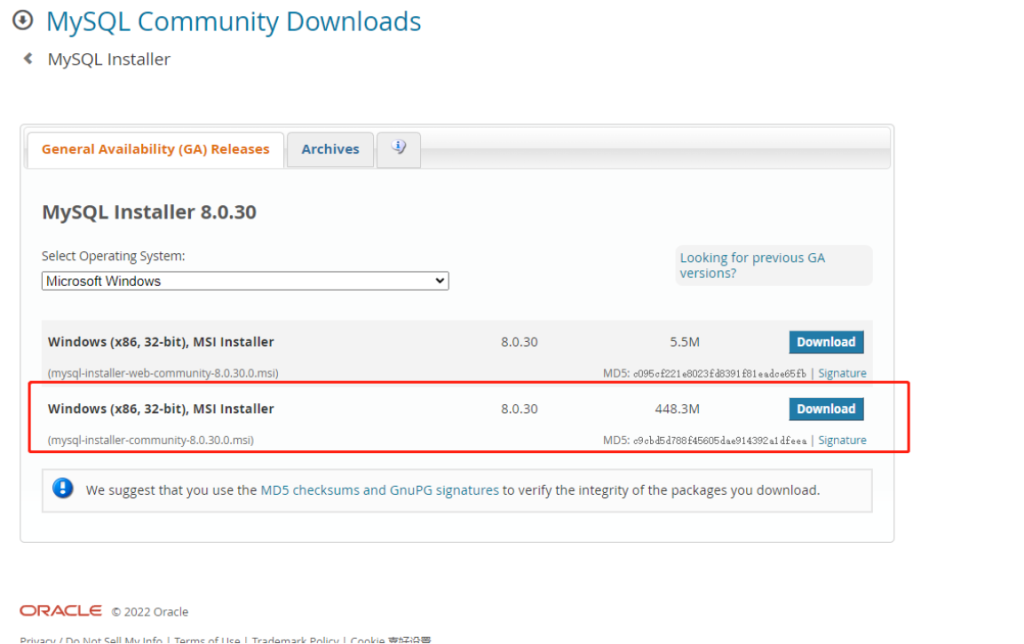
Task: Click the circular download icon beside the page title
Action: click(x=23, y=20)
